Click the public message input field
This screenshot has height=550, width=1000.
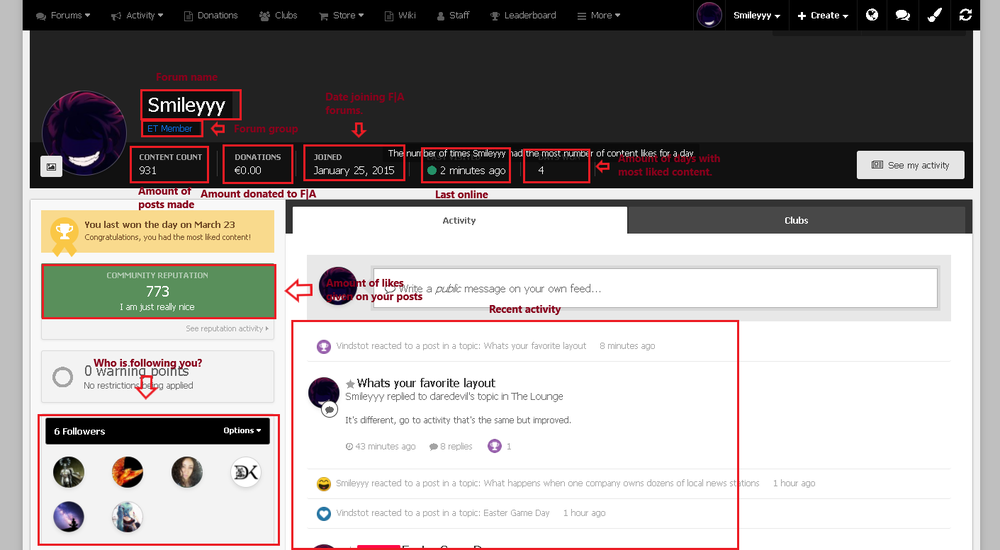[655, 288]
